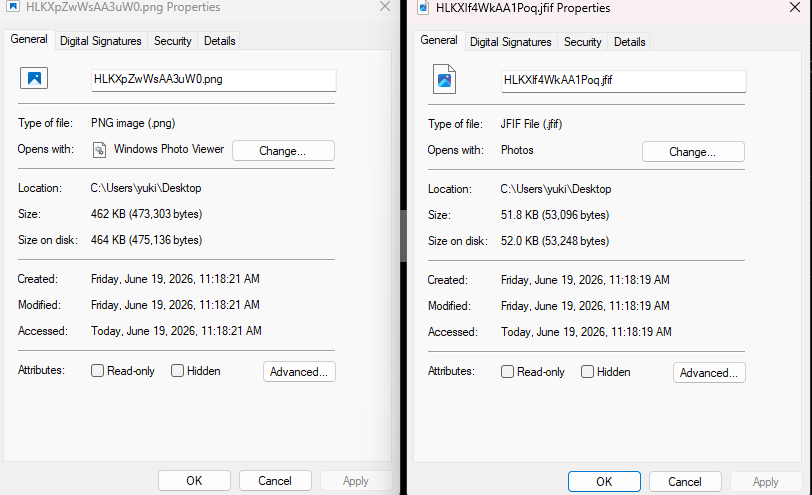Enable Hidden checkbox in jfif Properties

pos(587,372)
